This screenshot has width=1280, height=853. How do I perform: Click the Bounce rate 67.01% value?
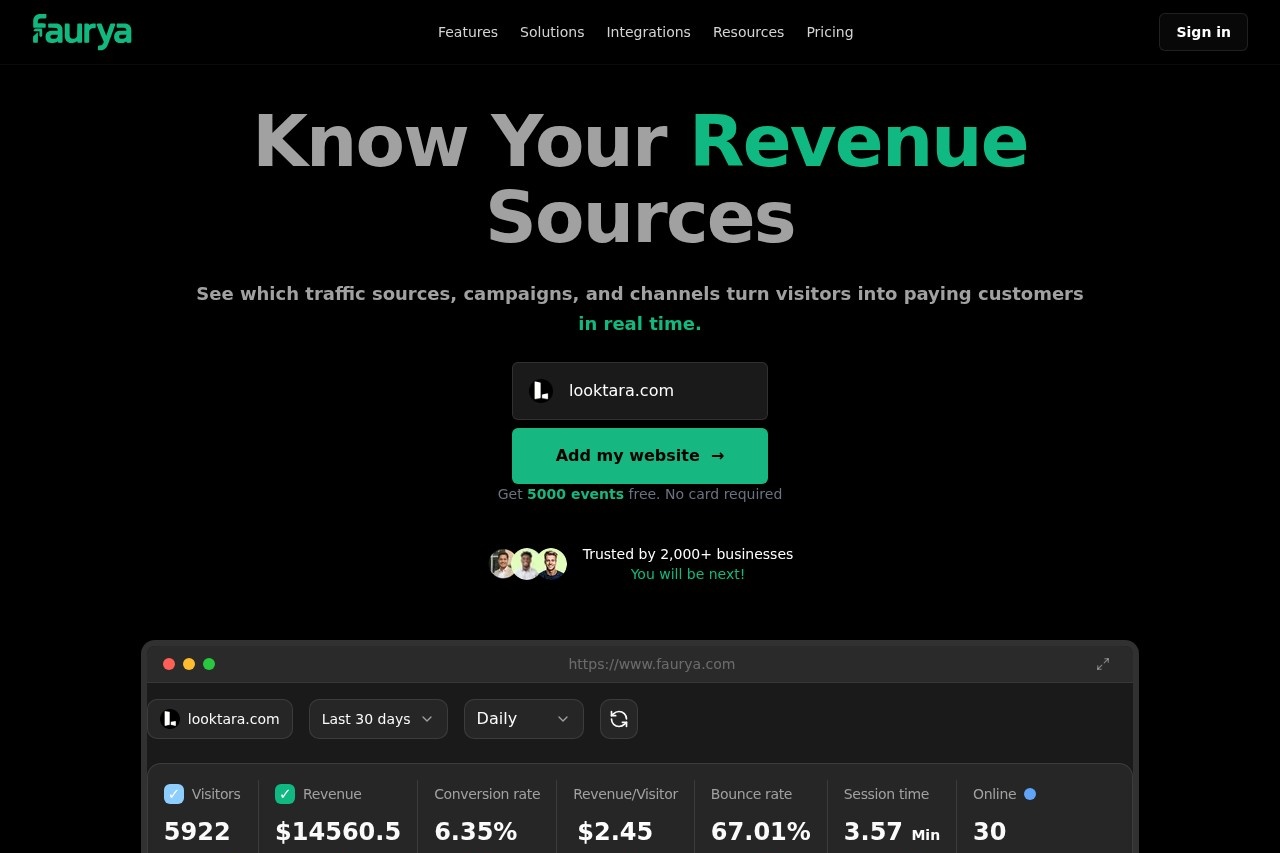tap(761, 832)
